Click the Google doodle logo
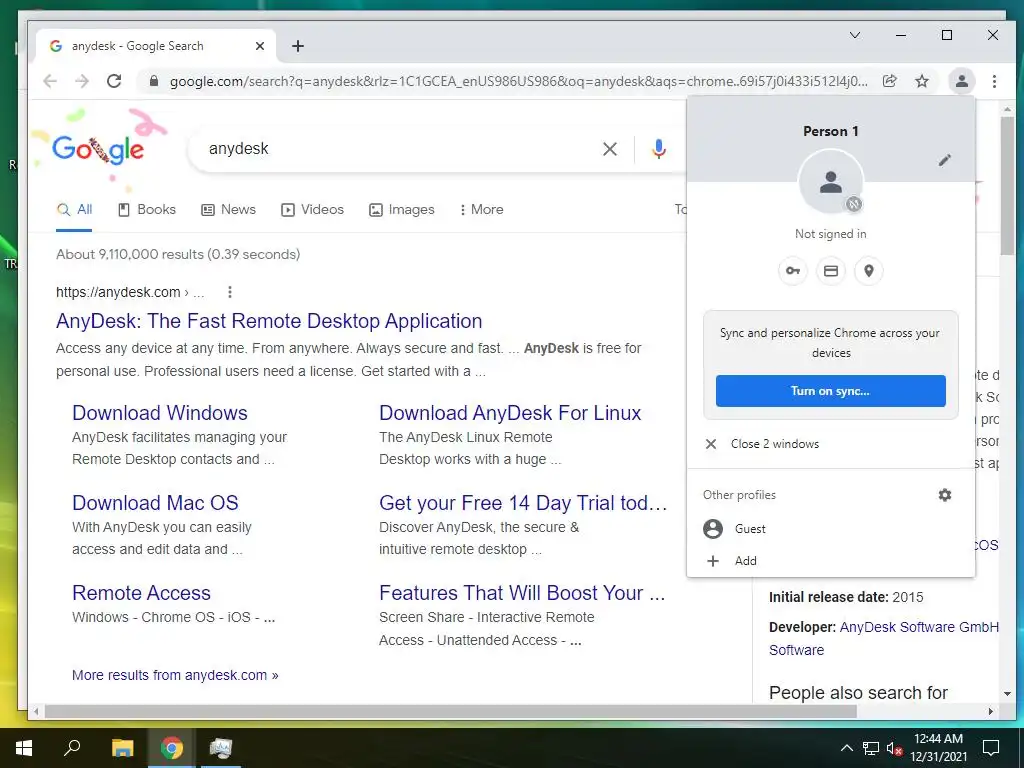 pyautogui.click(x=98, y=150)
